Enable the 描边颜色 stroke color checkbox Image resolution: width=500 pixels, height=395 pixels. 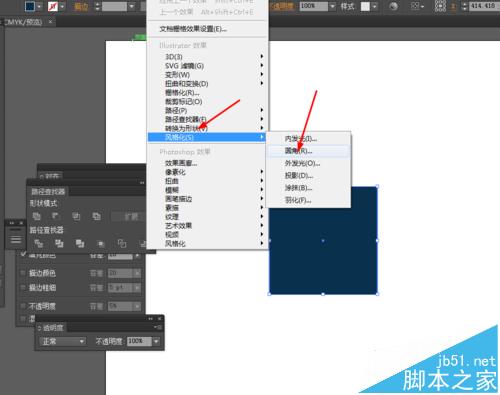23,273
